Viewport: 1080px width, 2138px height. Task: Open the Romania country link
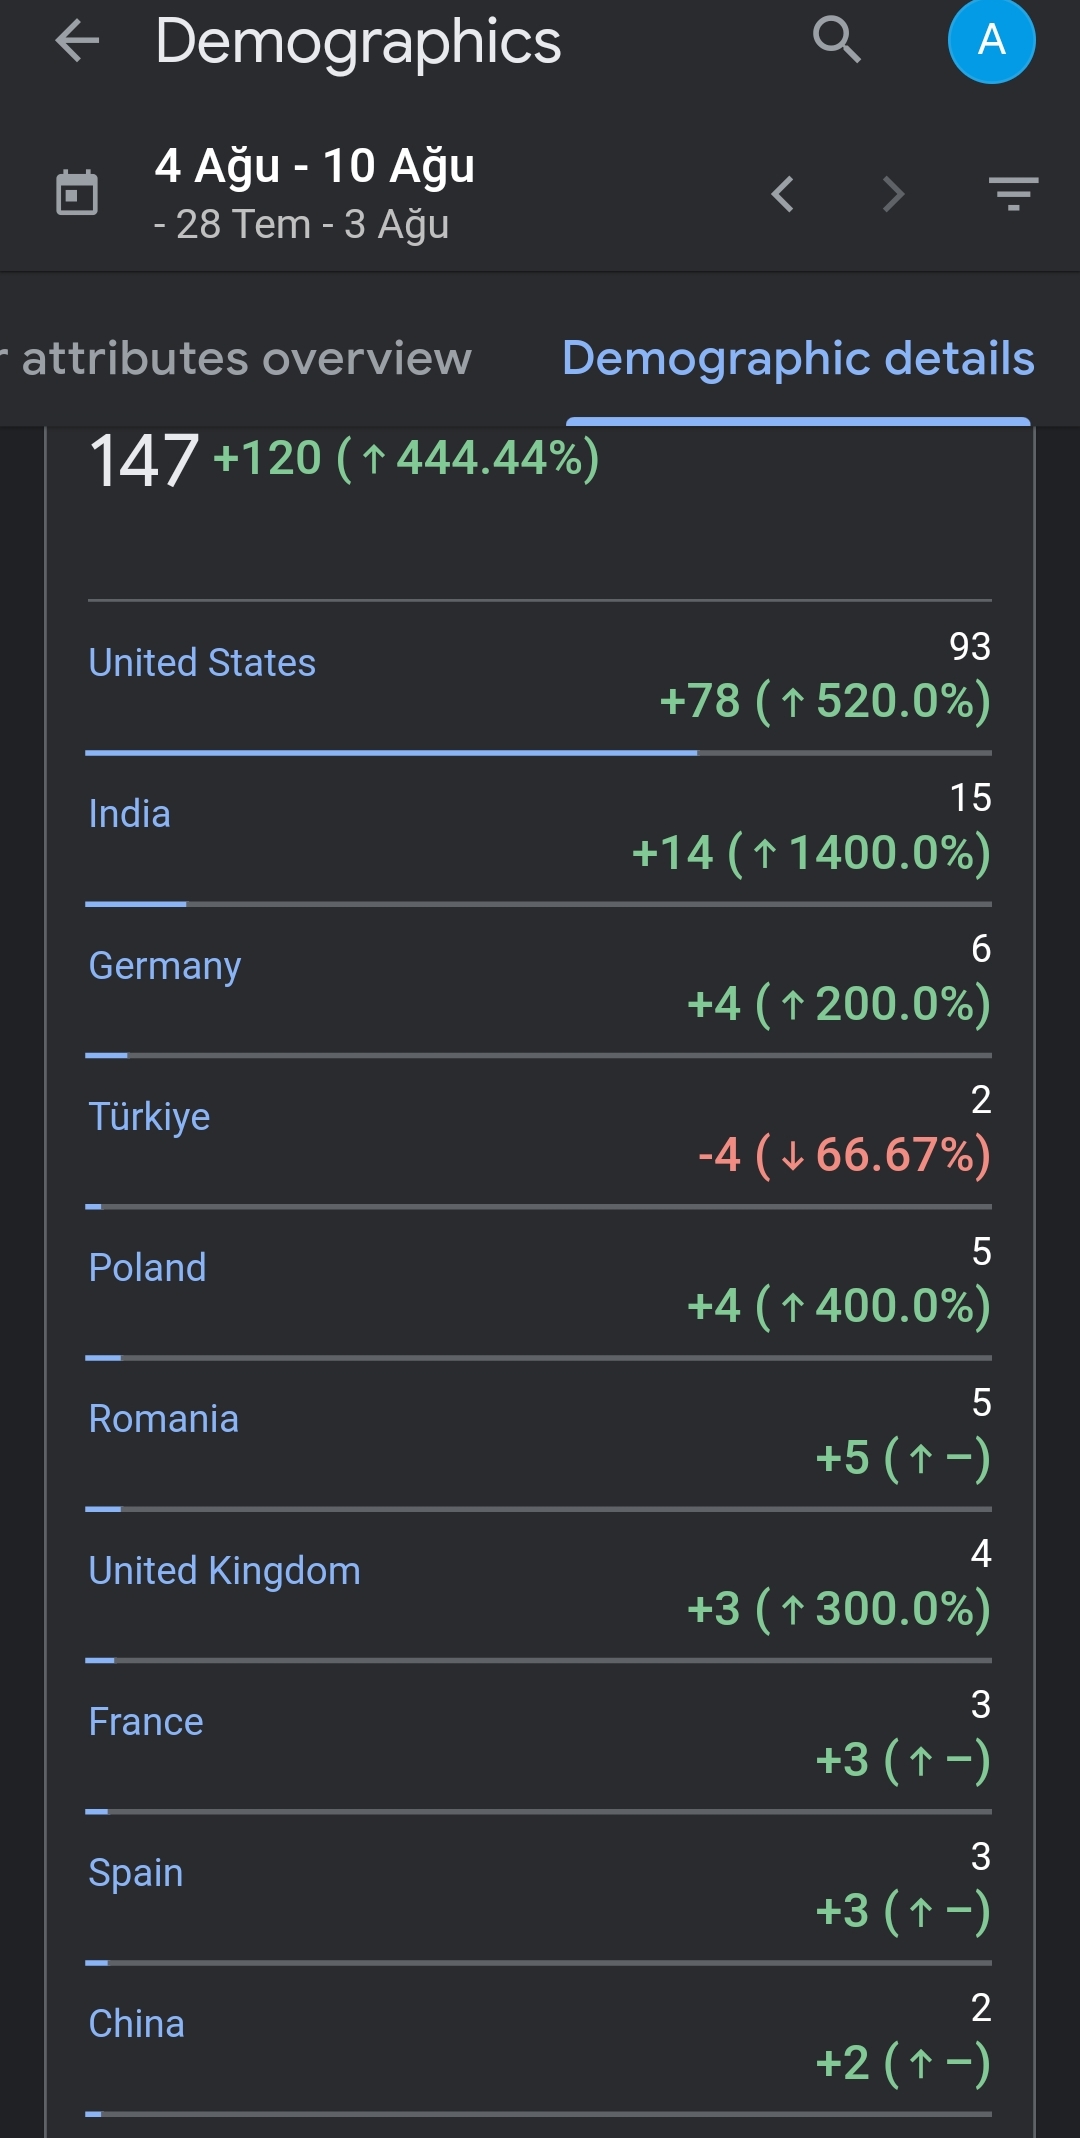163,1419
